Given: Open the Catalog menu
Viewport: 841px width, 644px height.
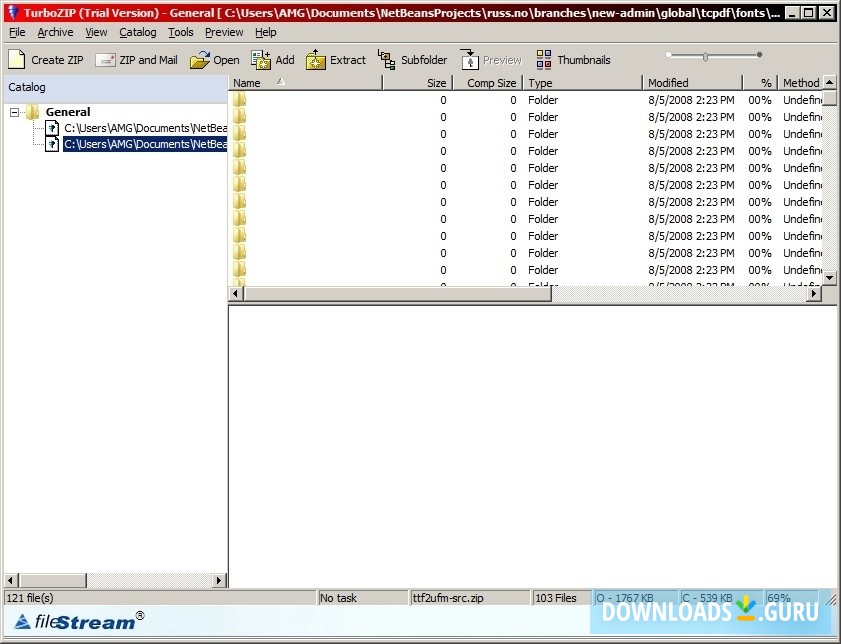Looking at the screenshot, I should [137, 32].
